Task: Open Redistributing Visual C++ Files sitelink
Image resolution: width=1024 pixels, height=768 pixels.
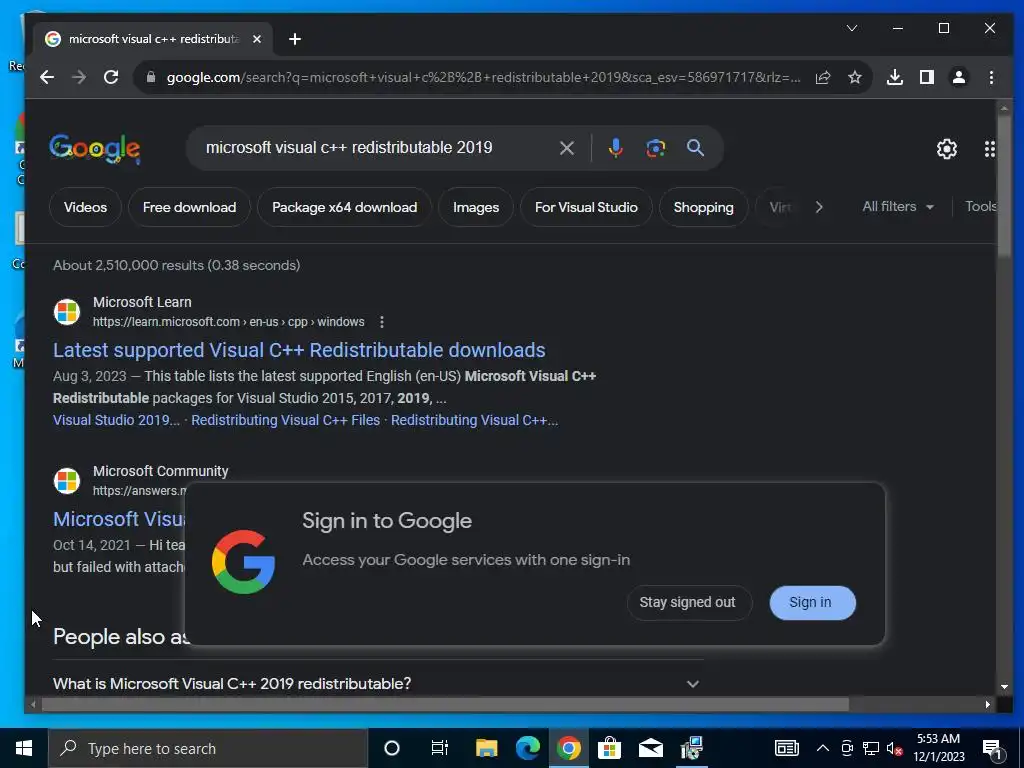Action: [285, 420]
